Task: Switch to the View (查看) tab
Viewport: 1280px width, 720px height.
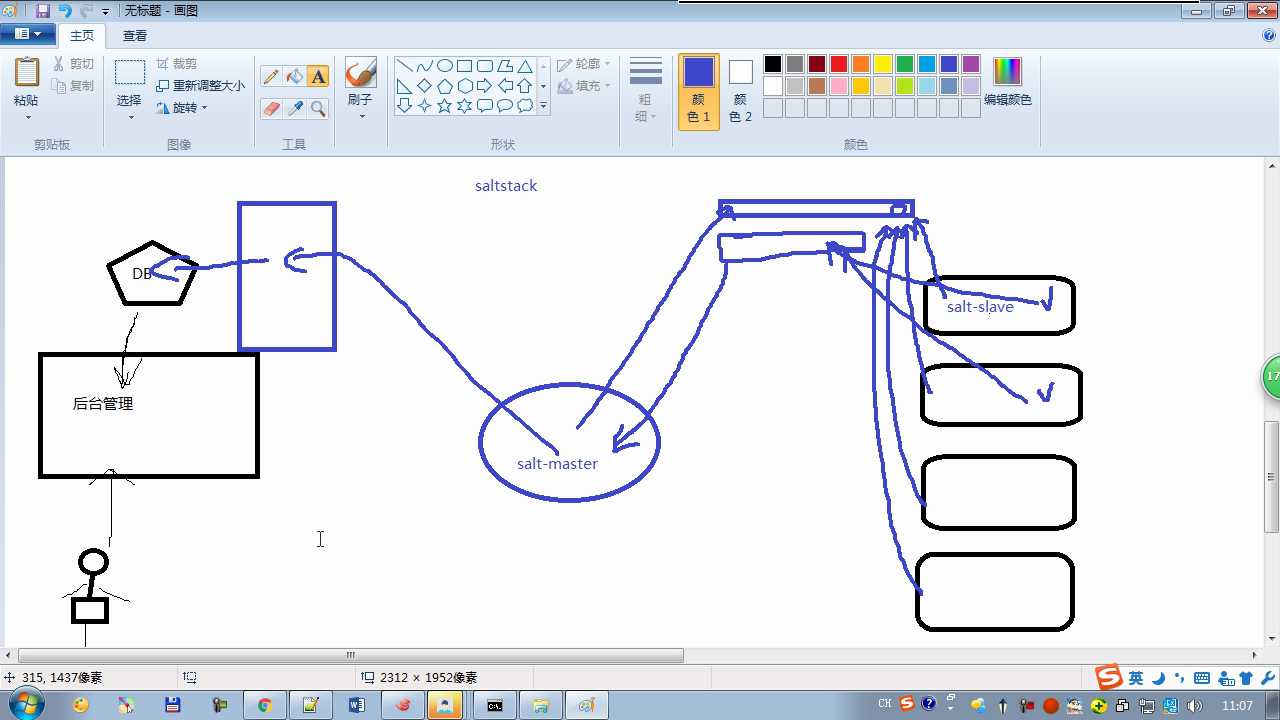Action: point(135,36)
